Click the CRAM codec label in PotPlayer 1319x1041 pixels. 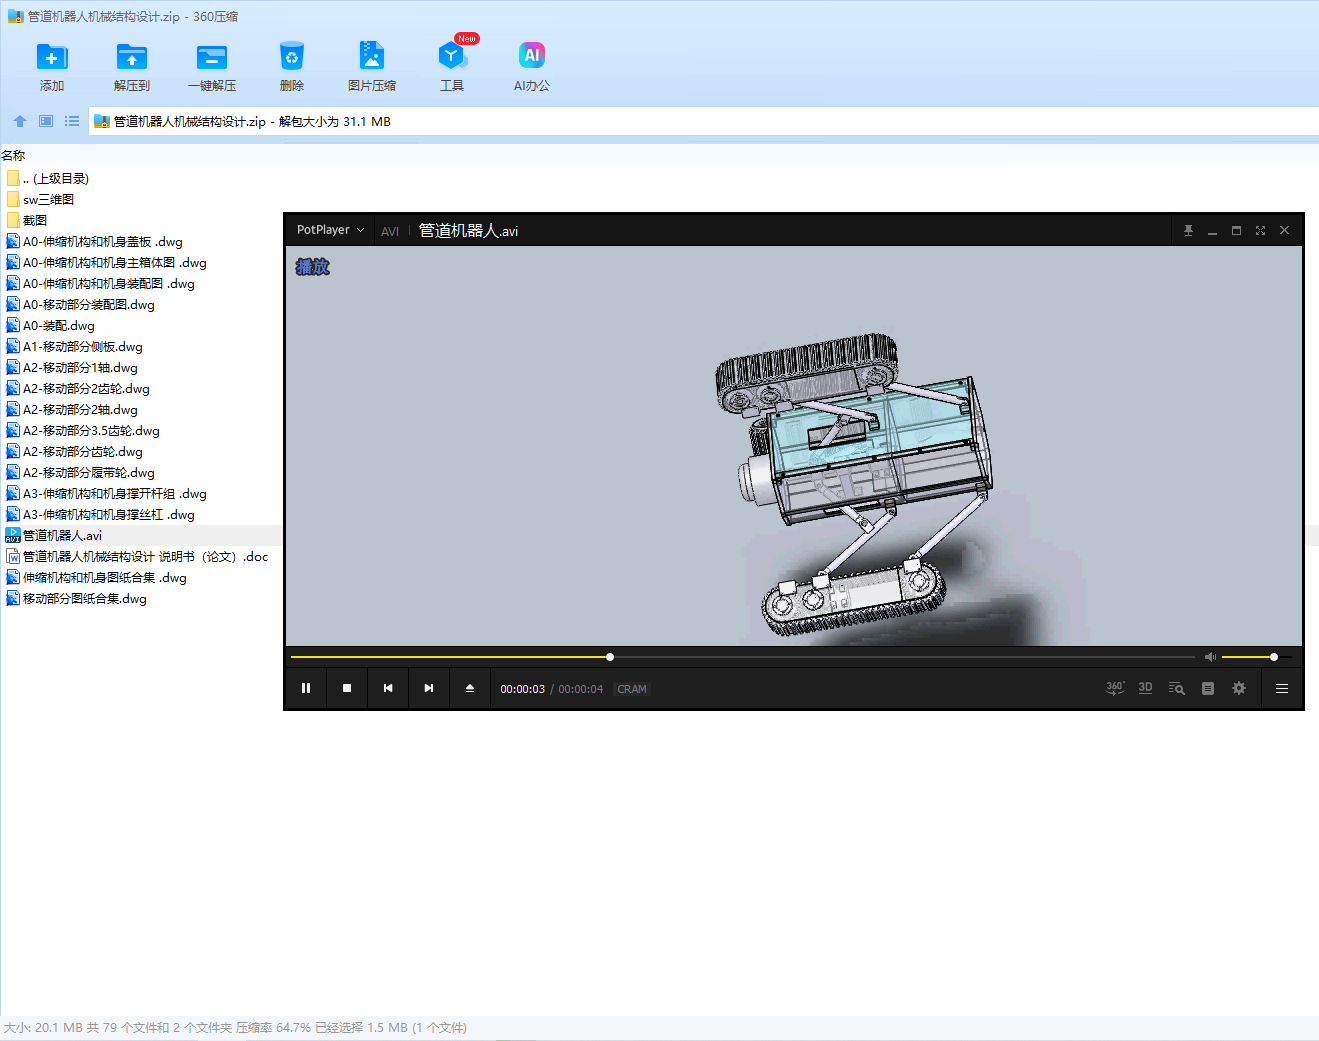pyautogui.click(x=632, y=689)
